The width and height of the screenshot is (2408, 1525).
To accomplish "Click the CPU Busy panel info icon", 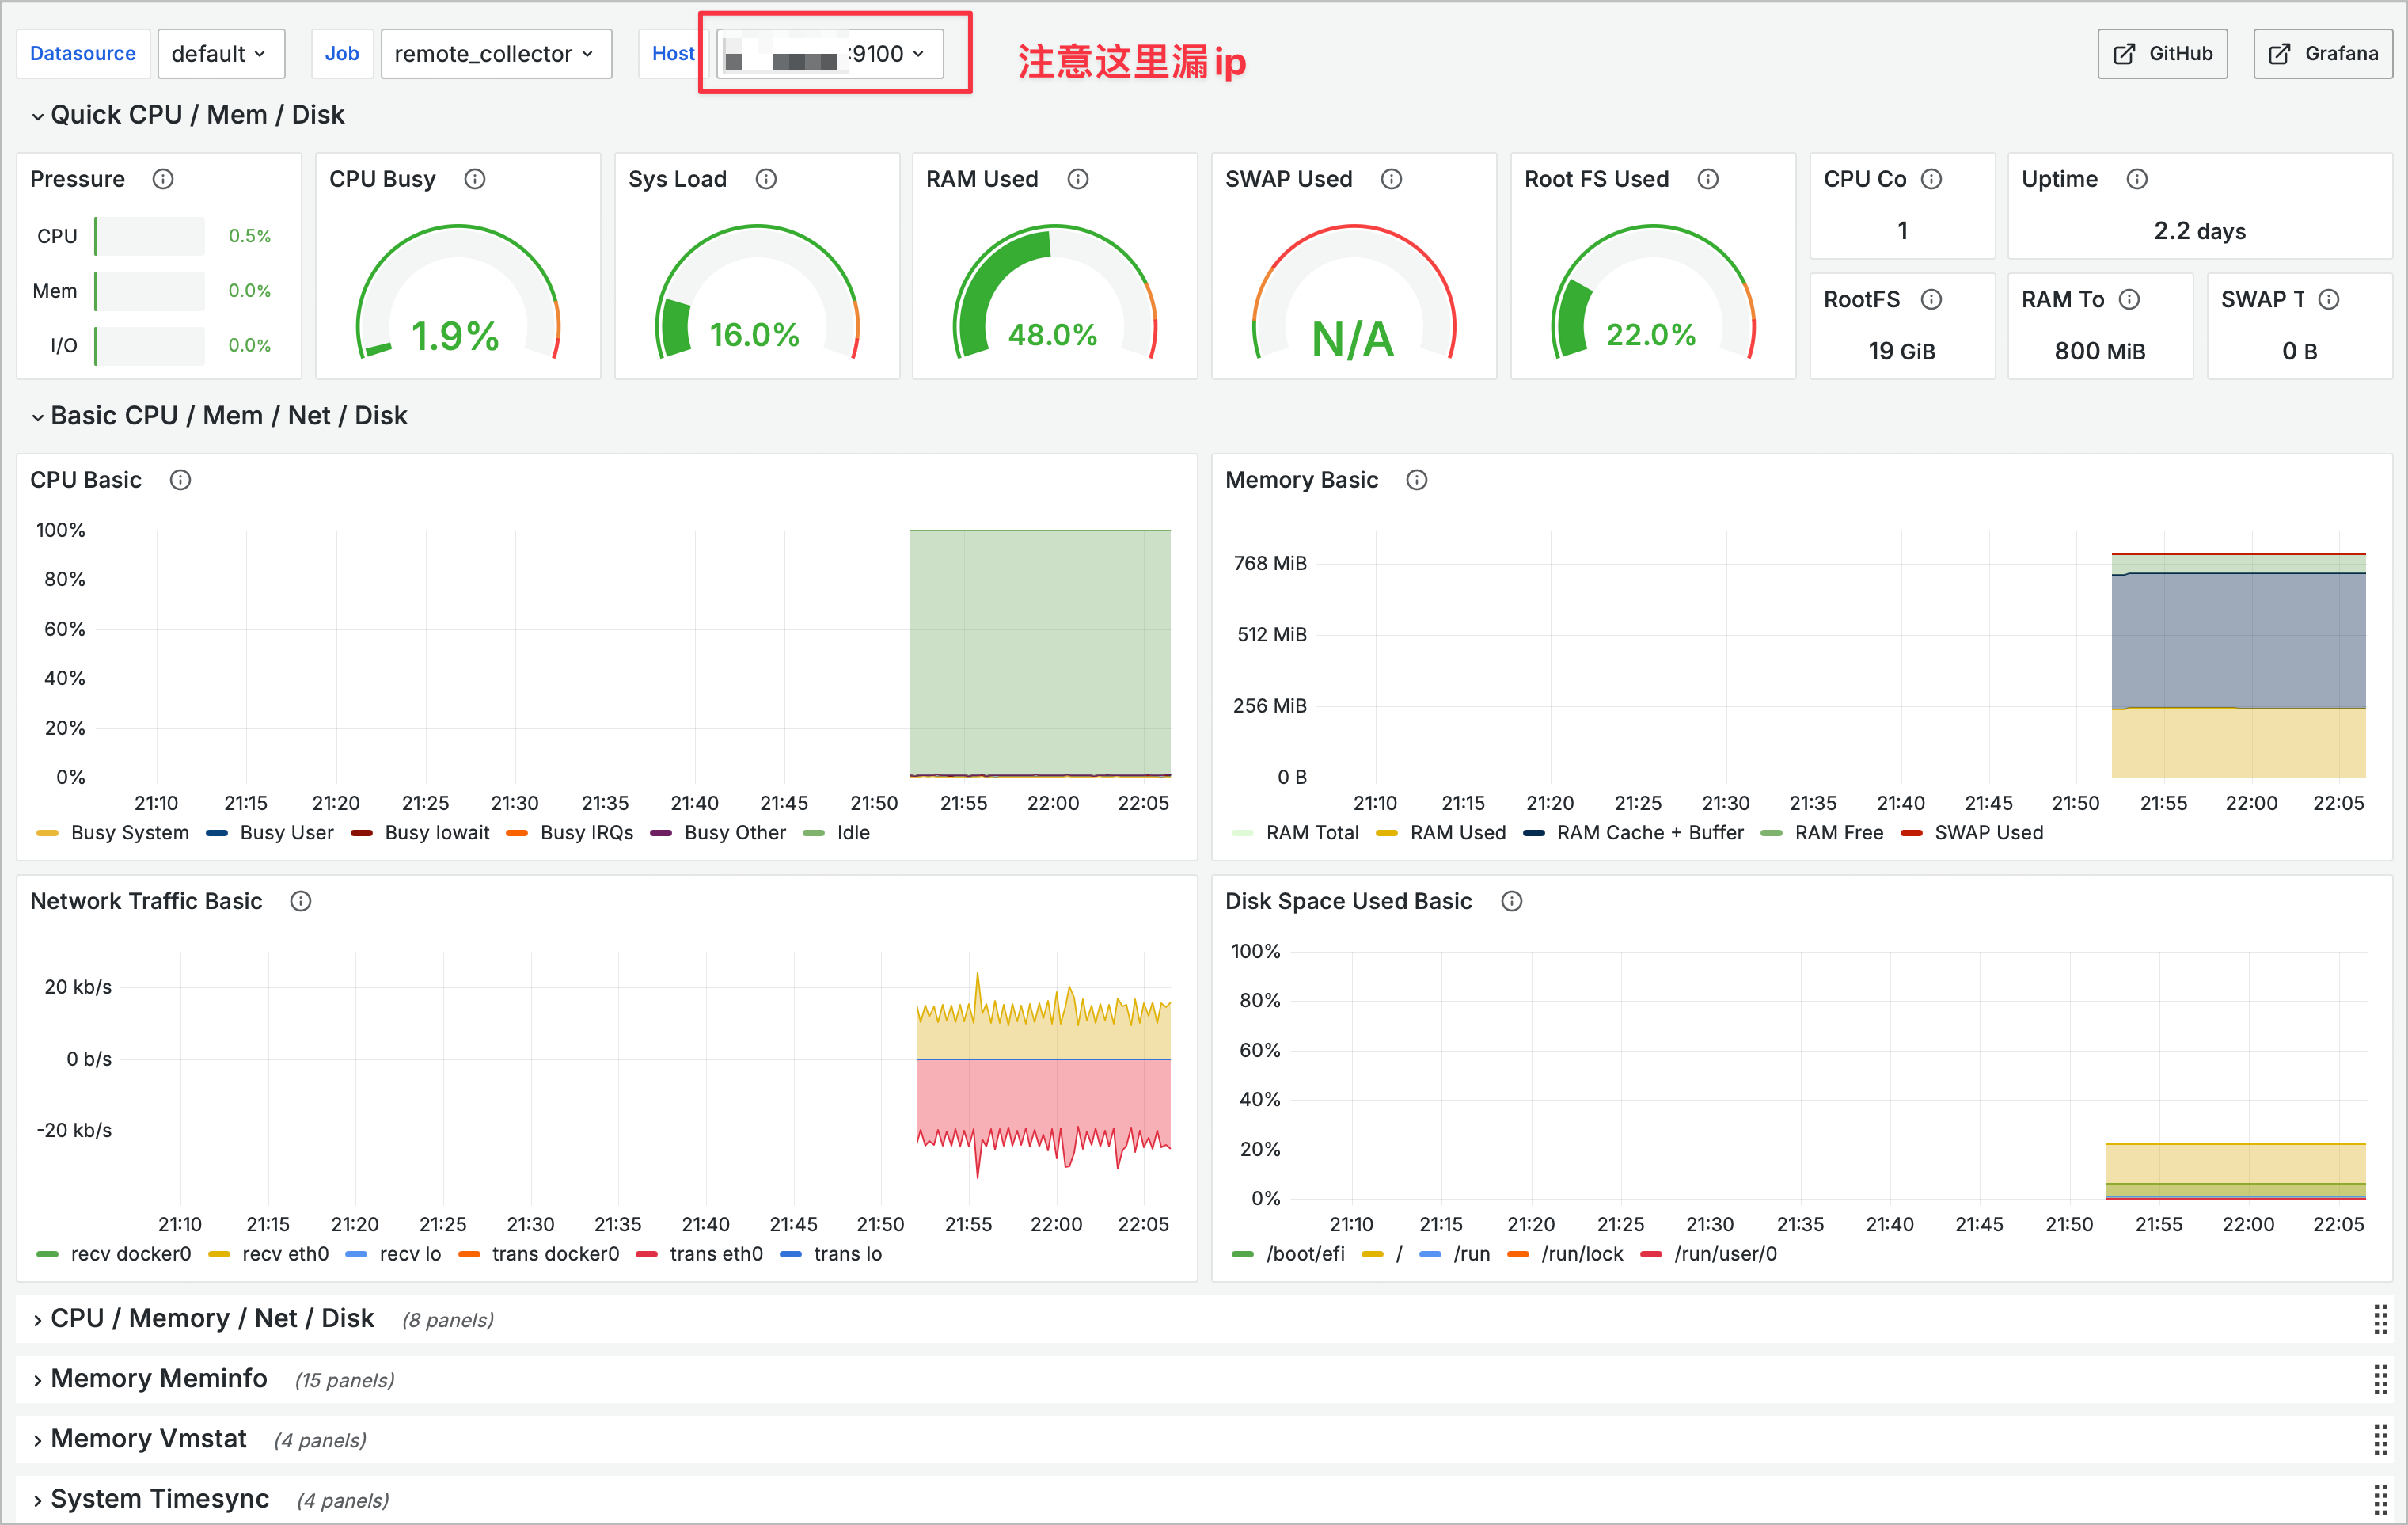I will (475, 179).
